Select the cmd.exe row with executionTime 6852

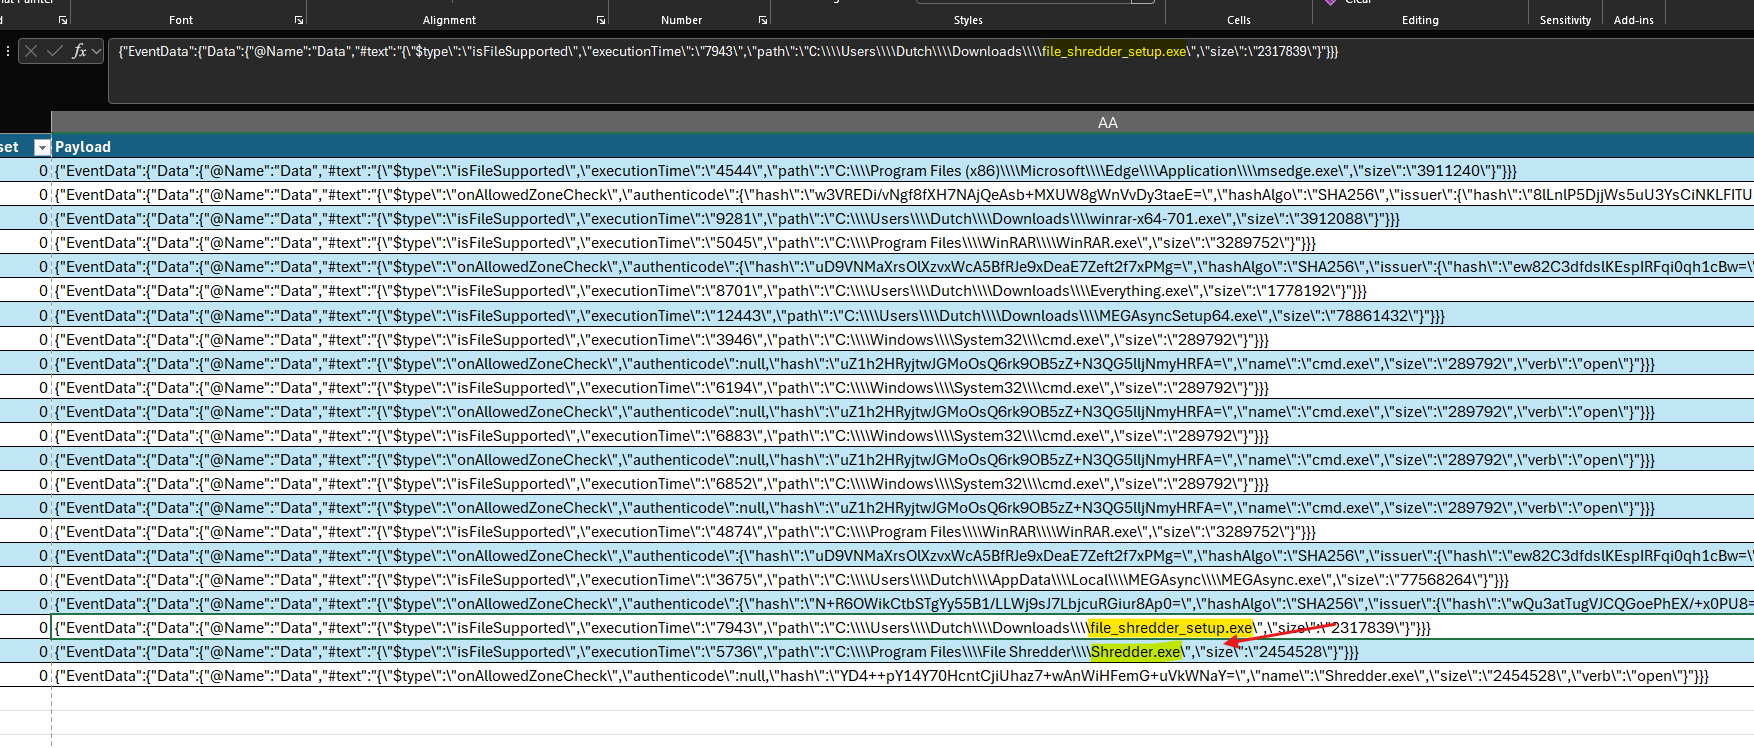tap(903, 484)
